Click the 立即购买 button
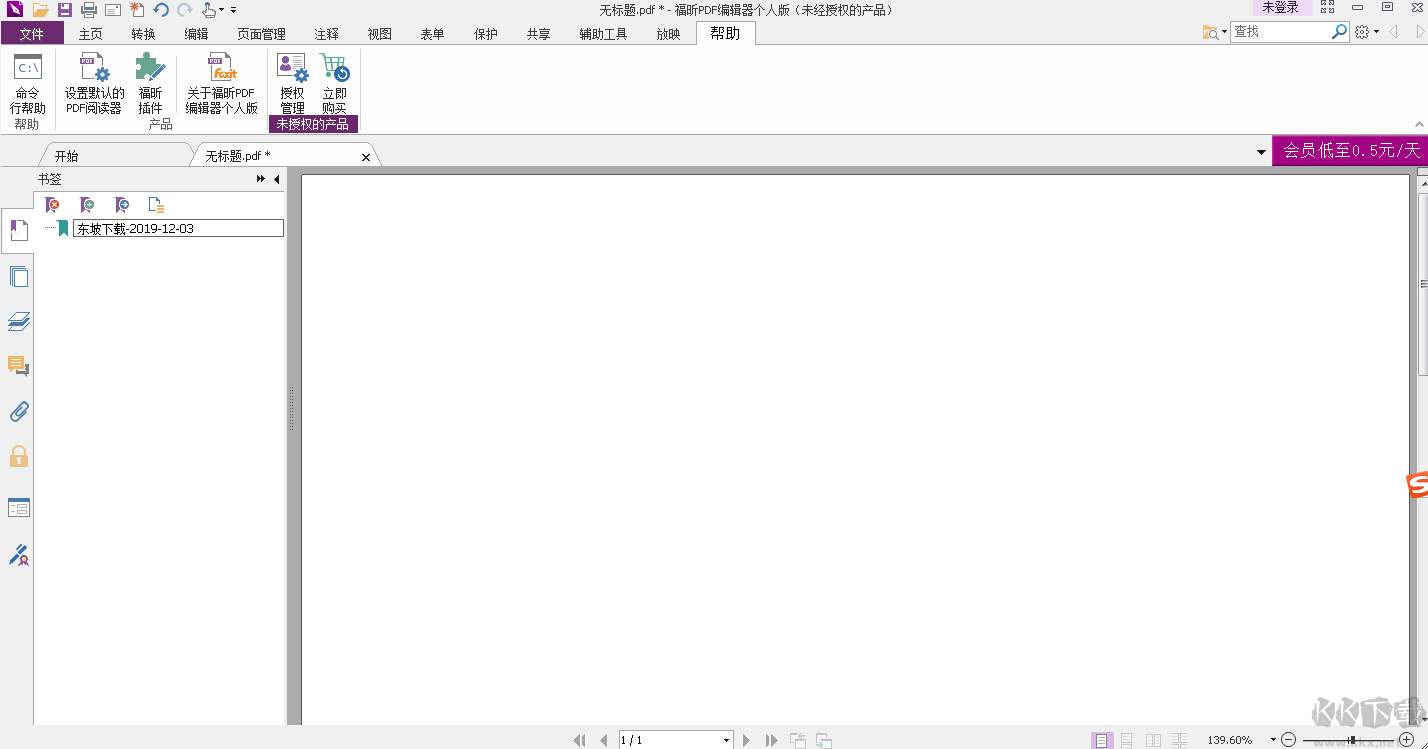1428x749 pixels. [335, 85]
